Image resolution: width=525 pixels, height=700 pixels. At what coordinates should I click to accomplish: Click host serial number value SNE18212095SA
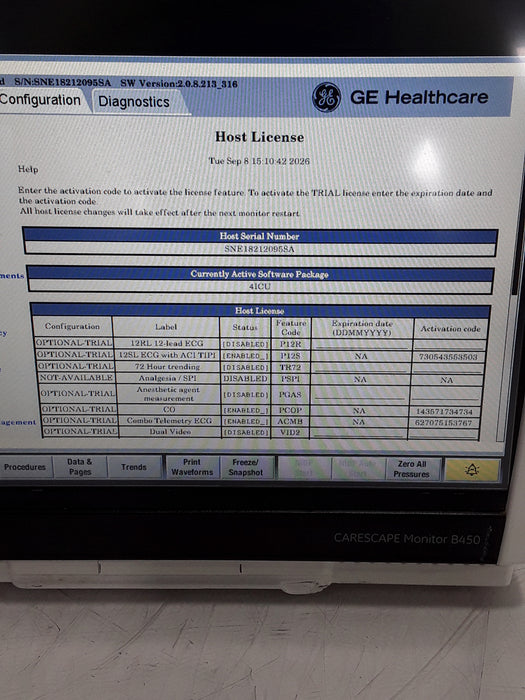[259, 249]
